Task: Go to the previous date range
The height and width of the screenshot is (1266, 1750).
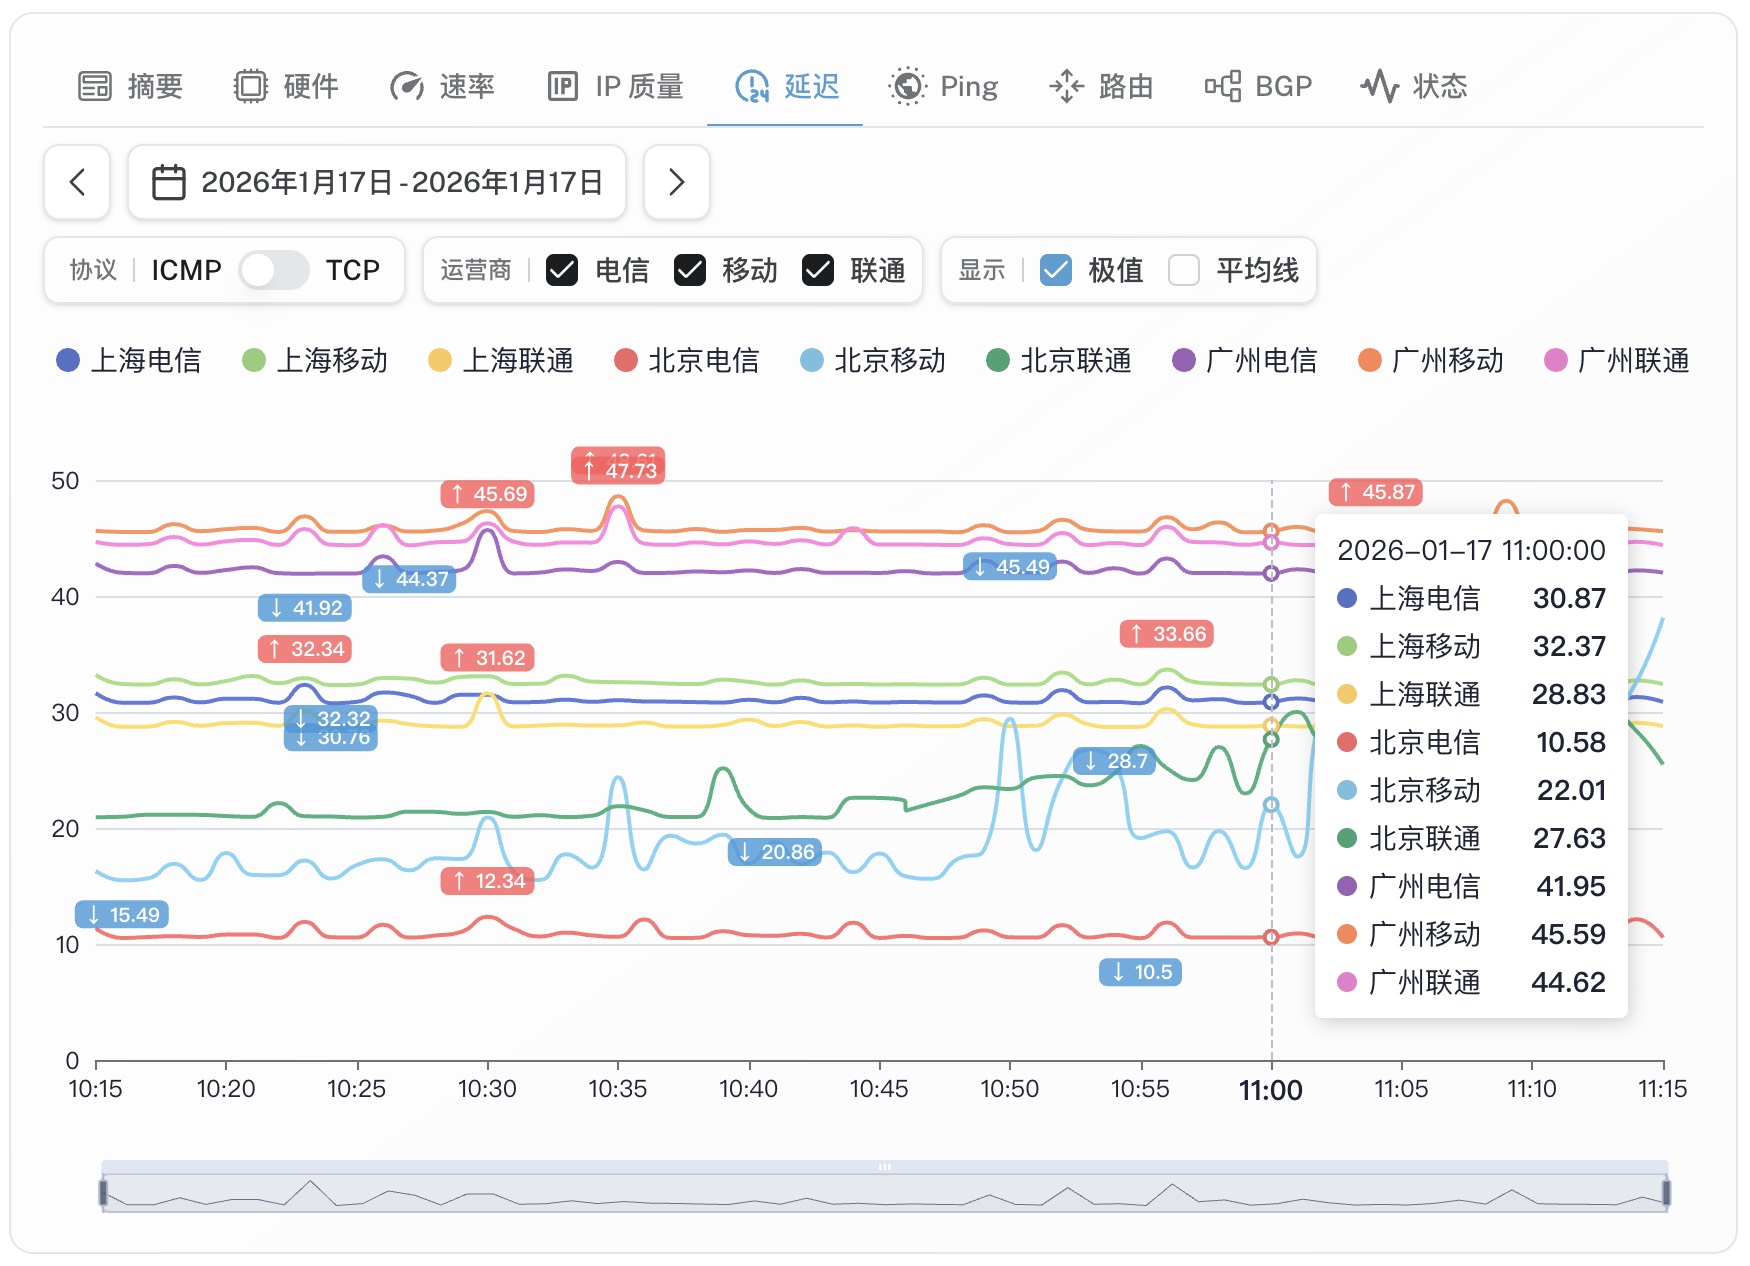Action: (x=77, y=182)
